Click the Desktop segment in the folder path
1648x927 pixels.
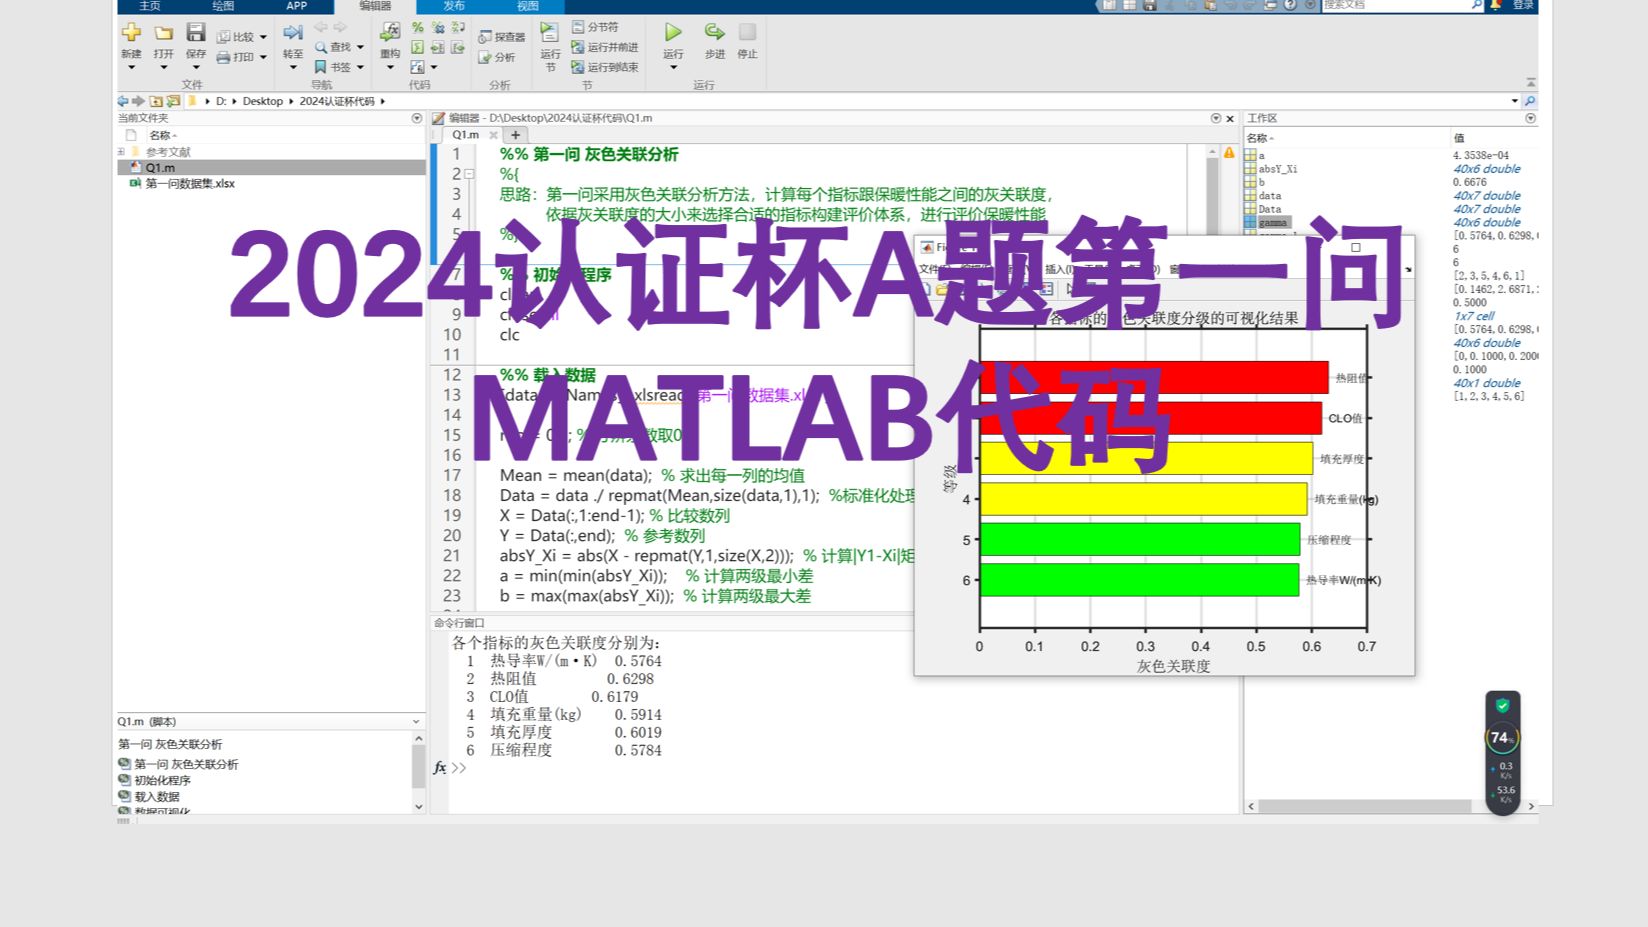click(x=263, y=101)
